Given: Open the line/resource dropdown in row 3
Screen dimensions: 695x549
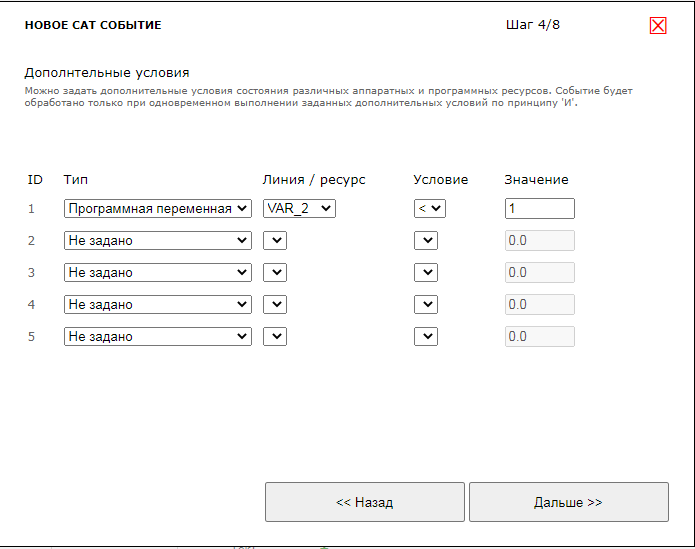Looking at the screenshot, I should [275, 272].
